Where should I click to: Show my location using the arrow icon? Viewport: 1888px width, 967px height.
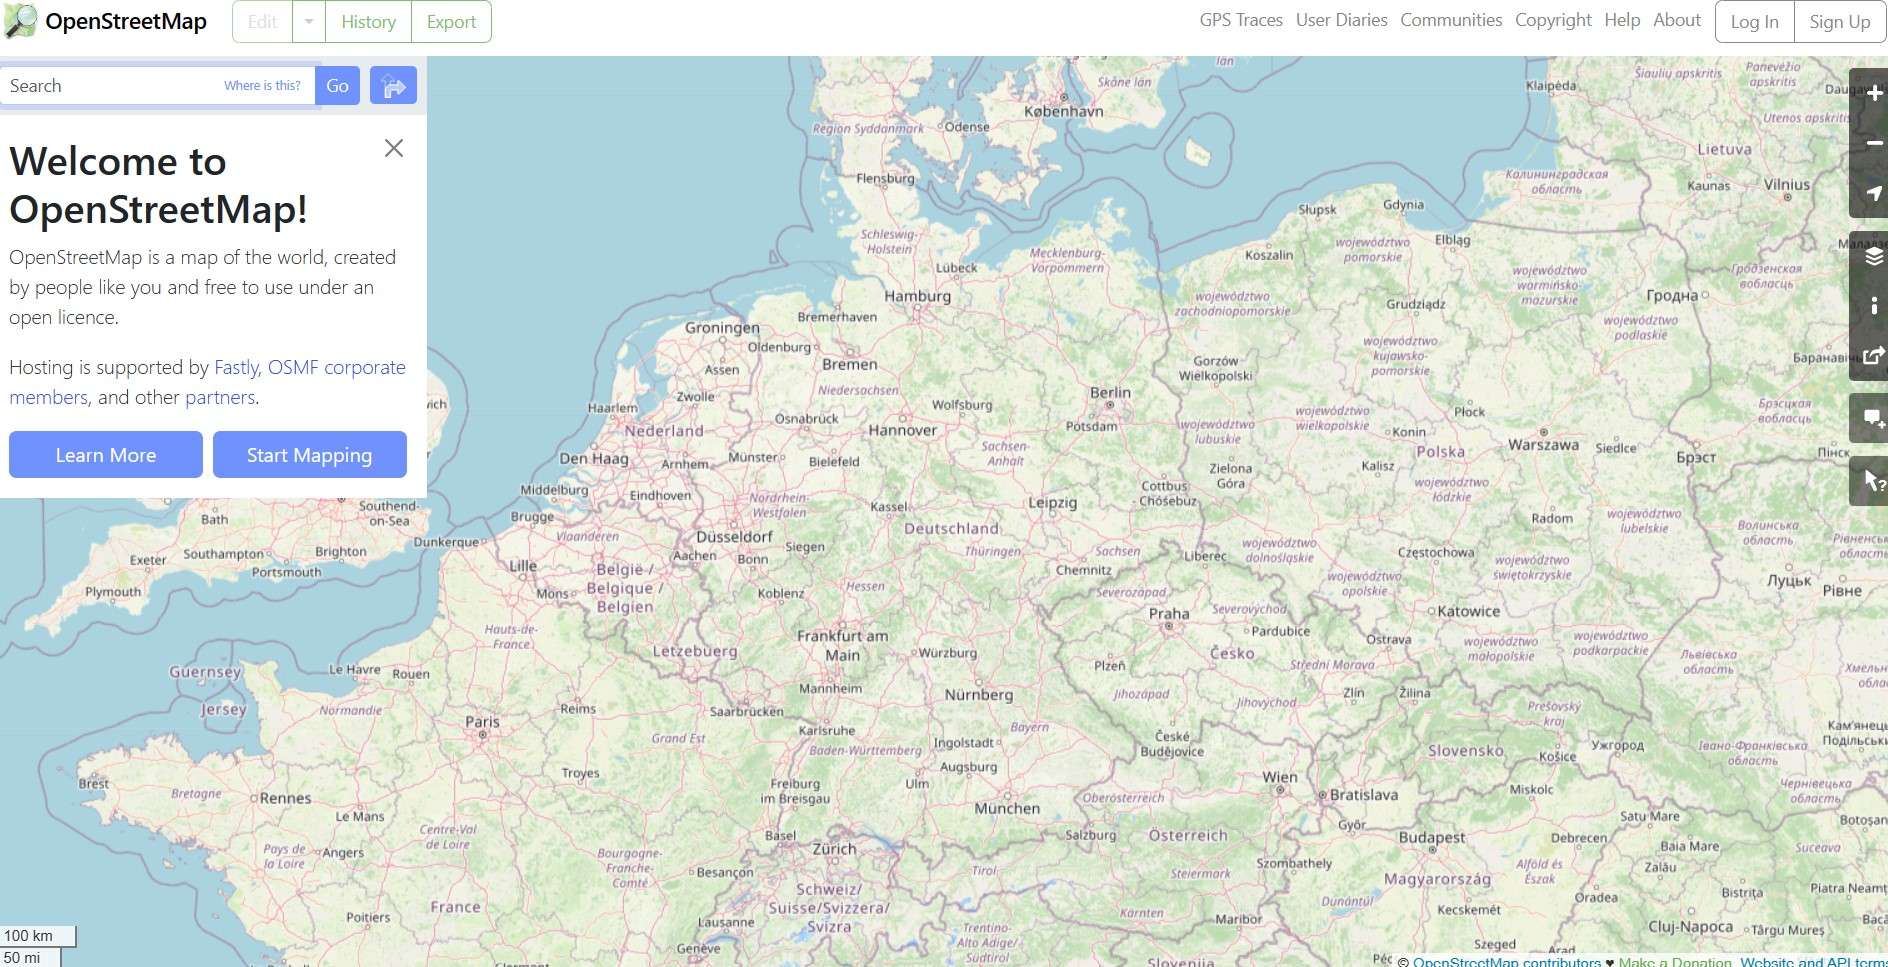(1873, 193)
